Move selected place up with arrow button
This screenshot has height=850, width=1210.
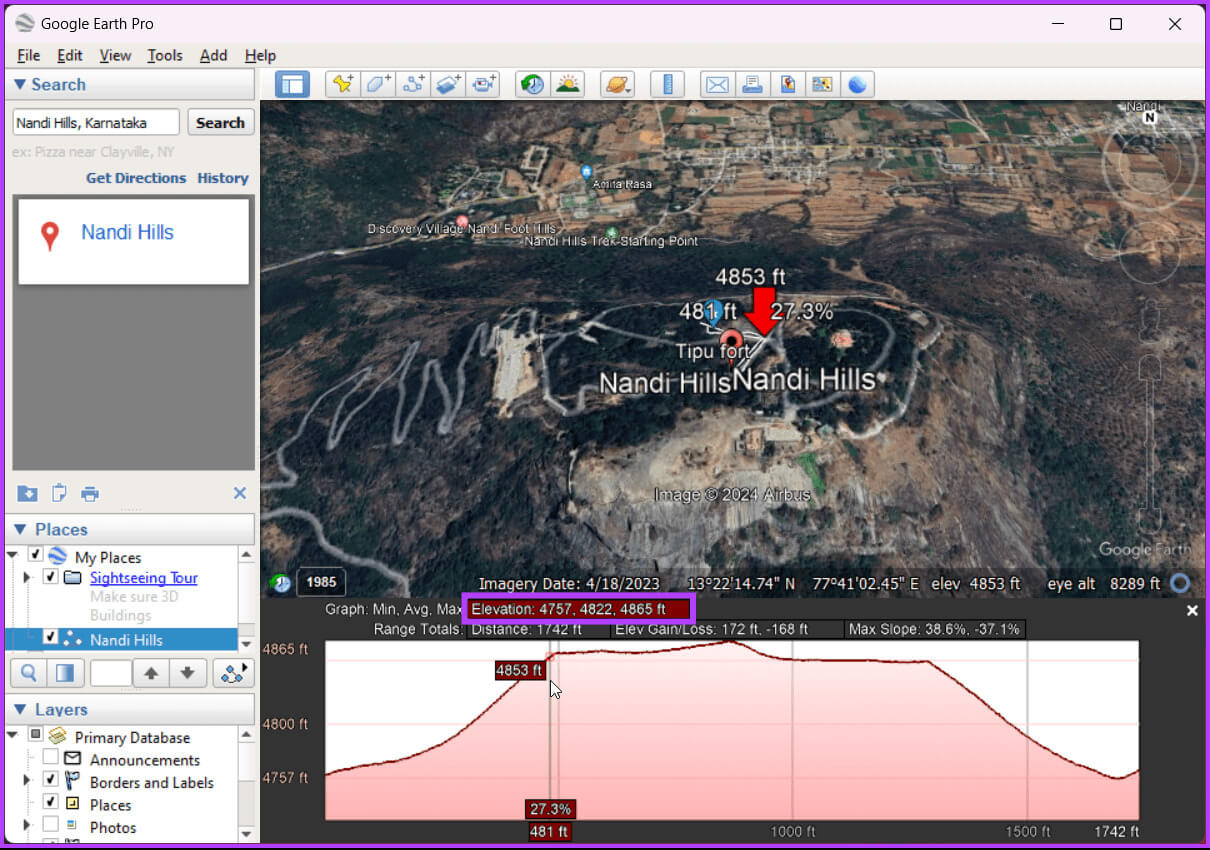point(151,673)
